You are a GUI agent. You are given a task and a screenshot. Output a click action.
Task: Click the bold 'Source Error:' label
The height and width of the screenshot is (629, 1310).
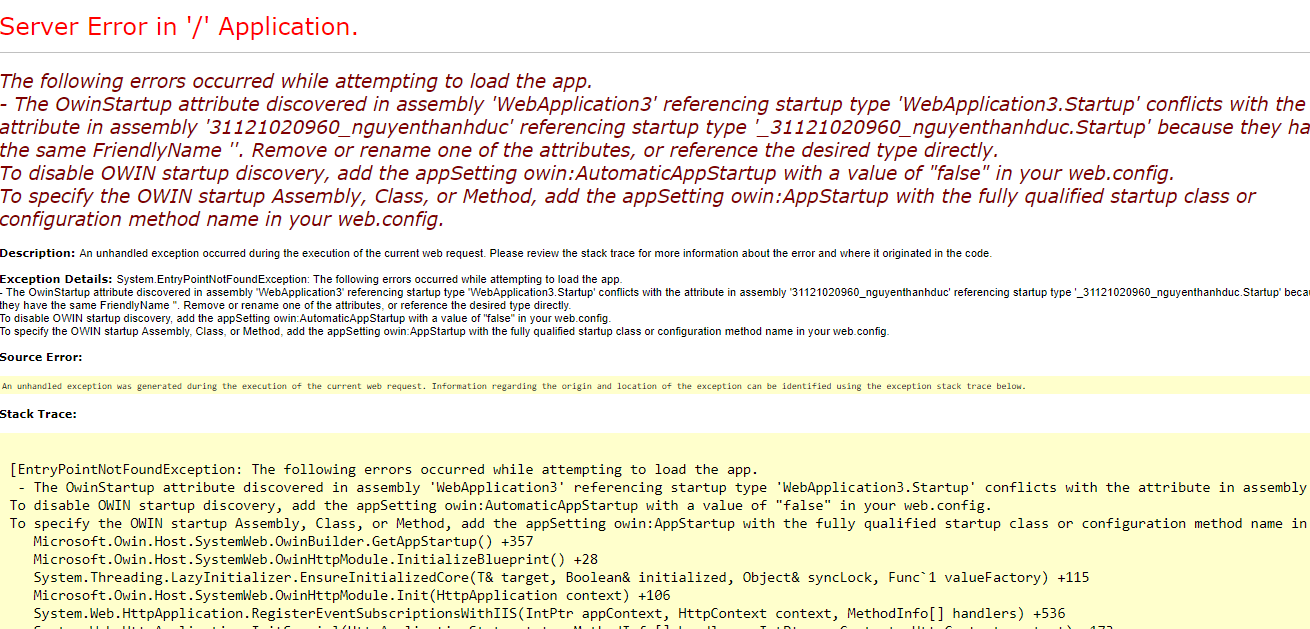41,357
